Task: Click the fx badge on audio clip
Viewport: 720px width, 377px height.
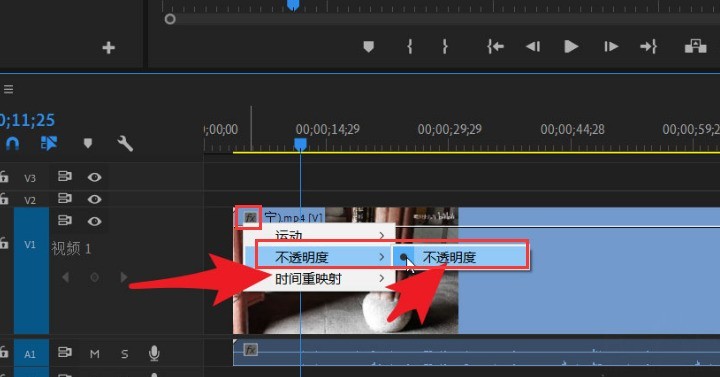Action: (x=250, y=350)
